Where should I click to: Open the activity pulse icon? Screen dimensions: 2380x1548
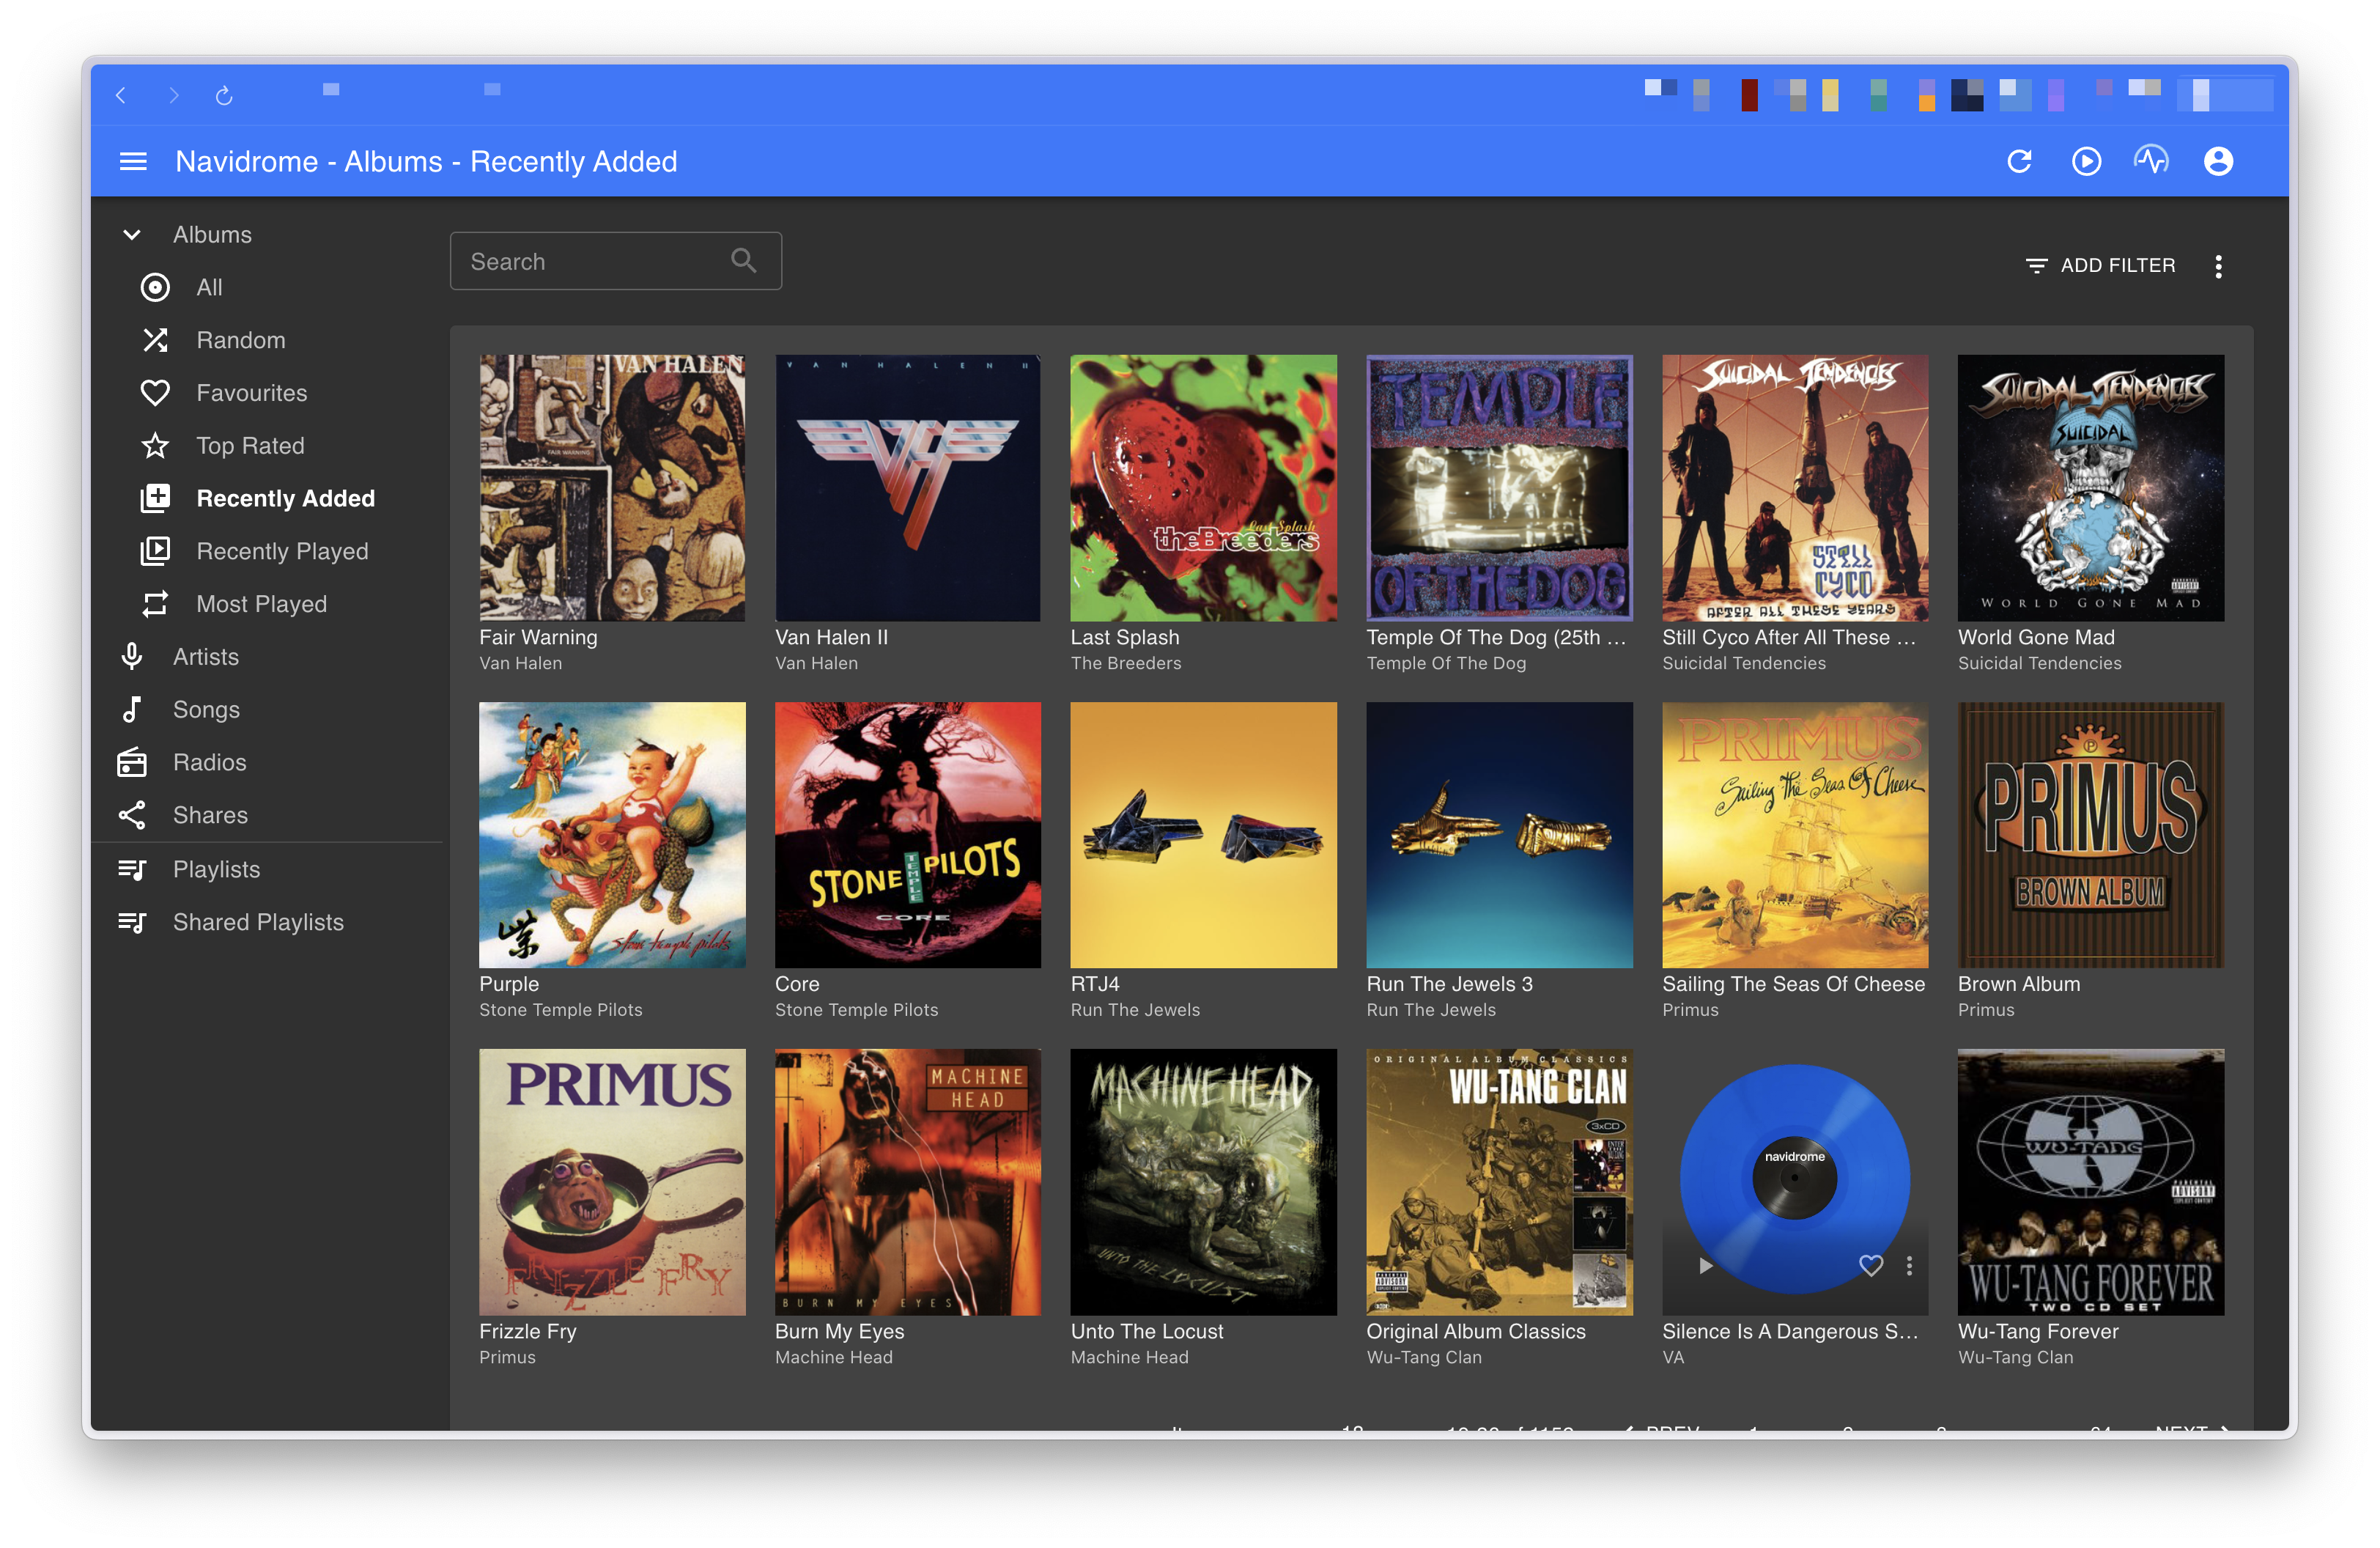tap(2151, 160)
